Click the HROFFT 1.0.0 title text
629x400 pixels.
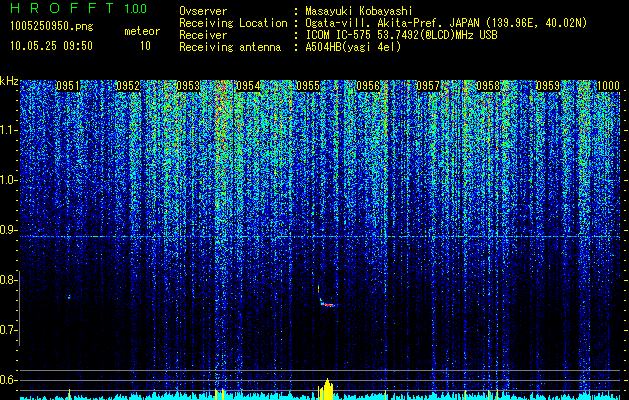click(78, 8)
